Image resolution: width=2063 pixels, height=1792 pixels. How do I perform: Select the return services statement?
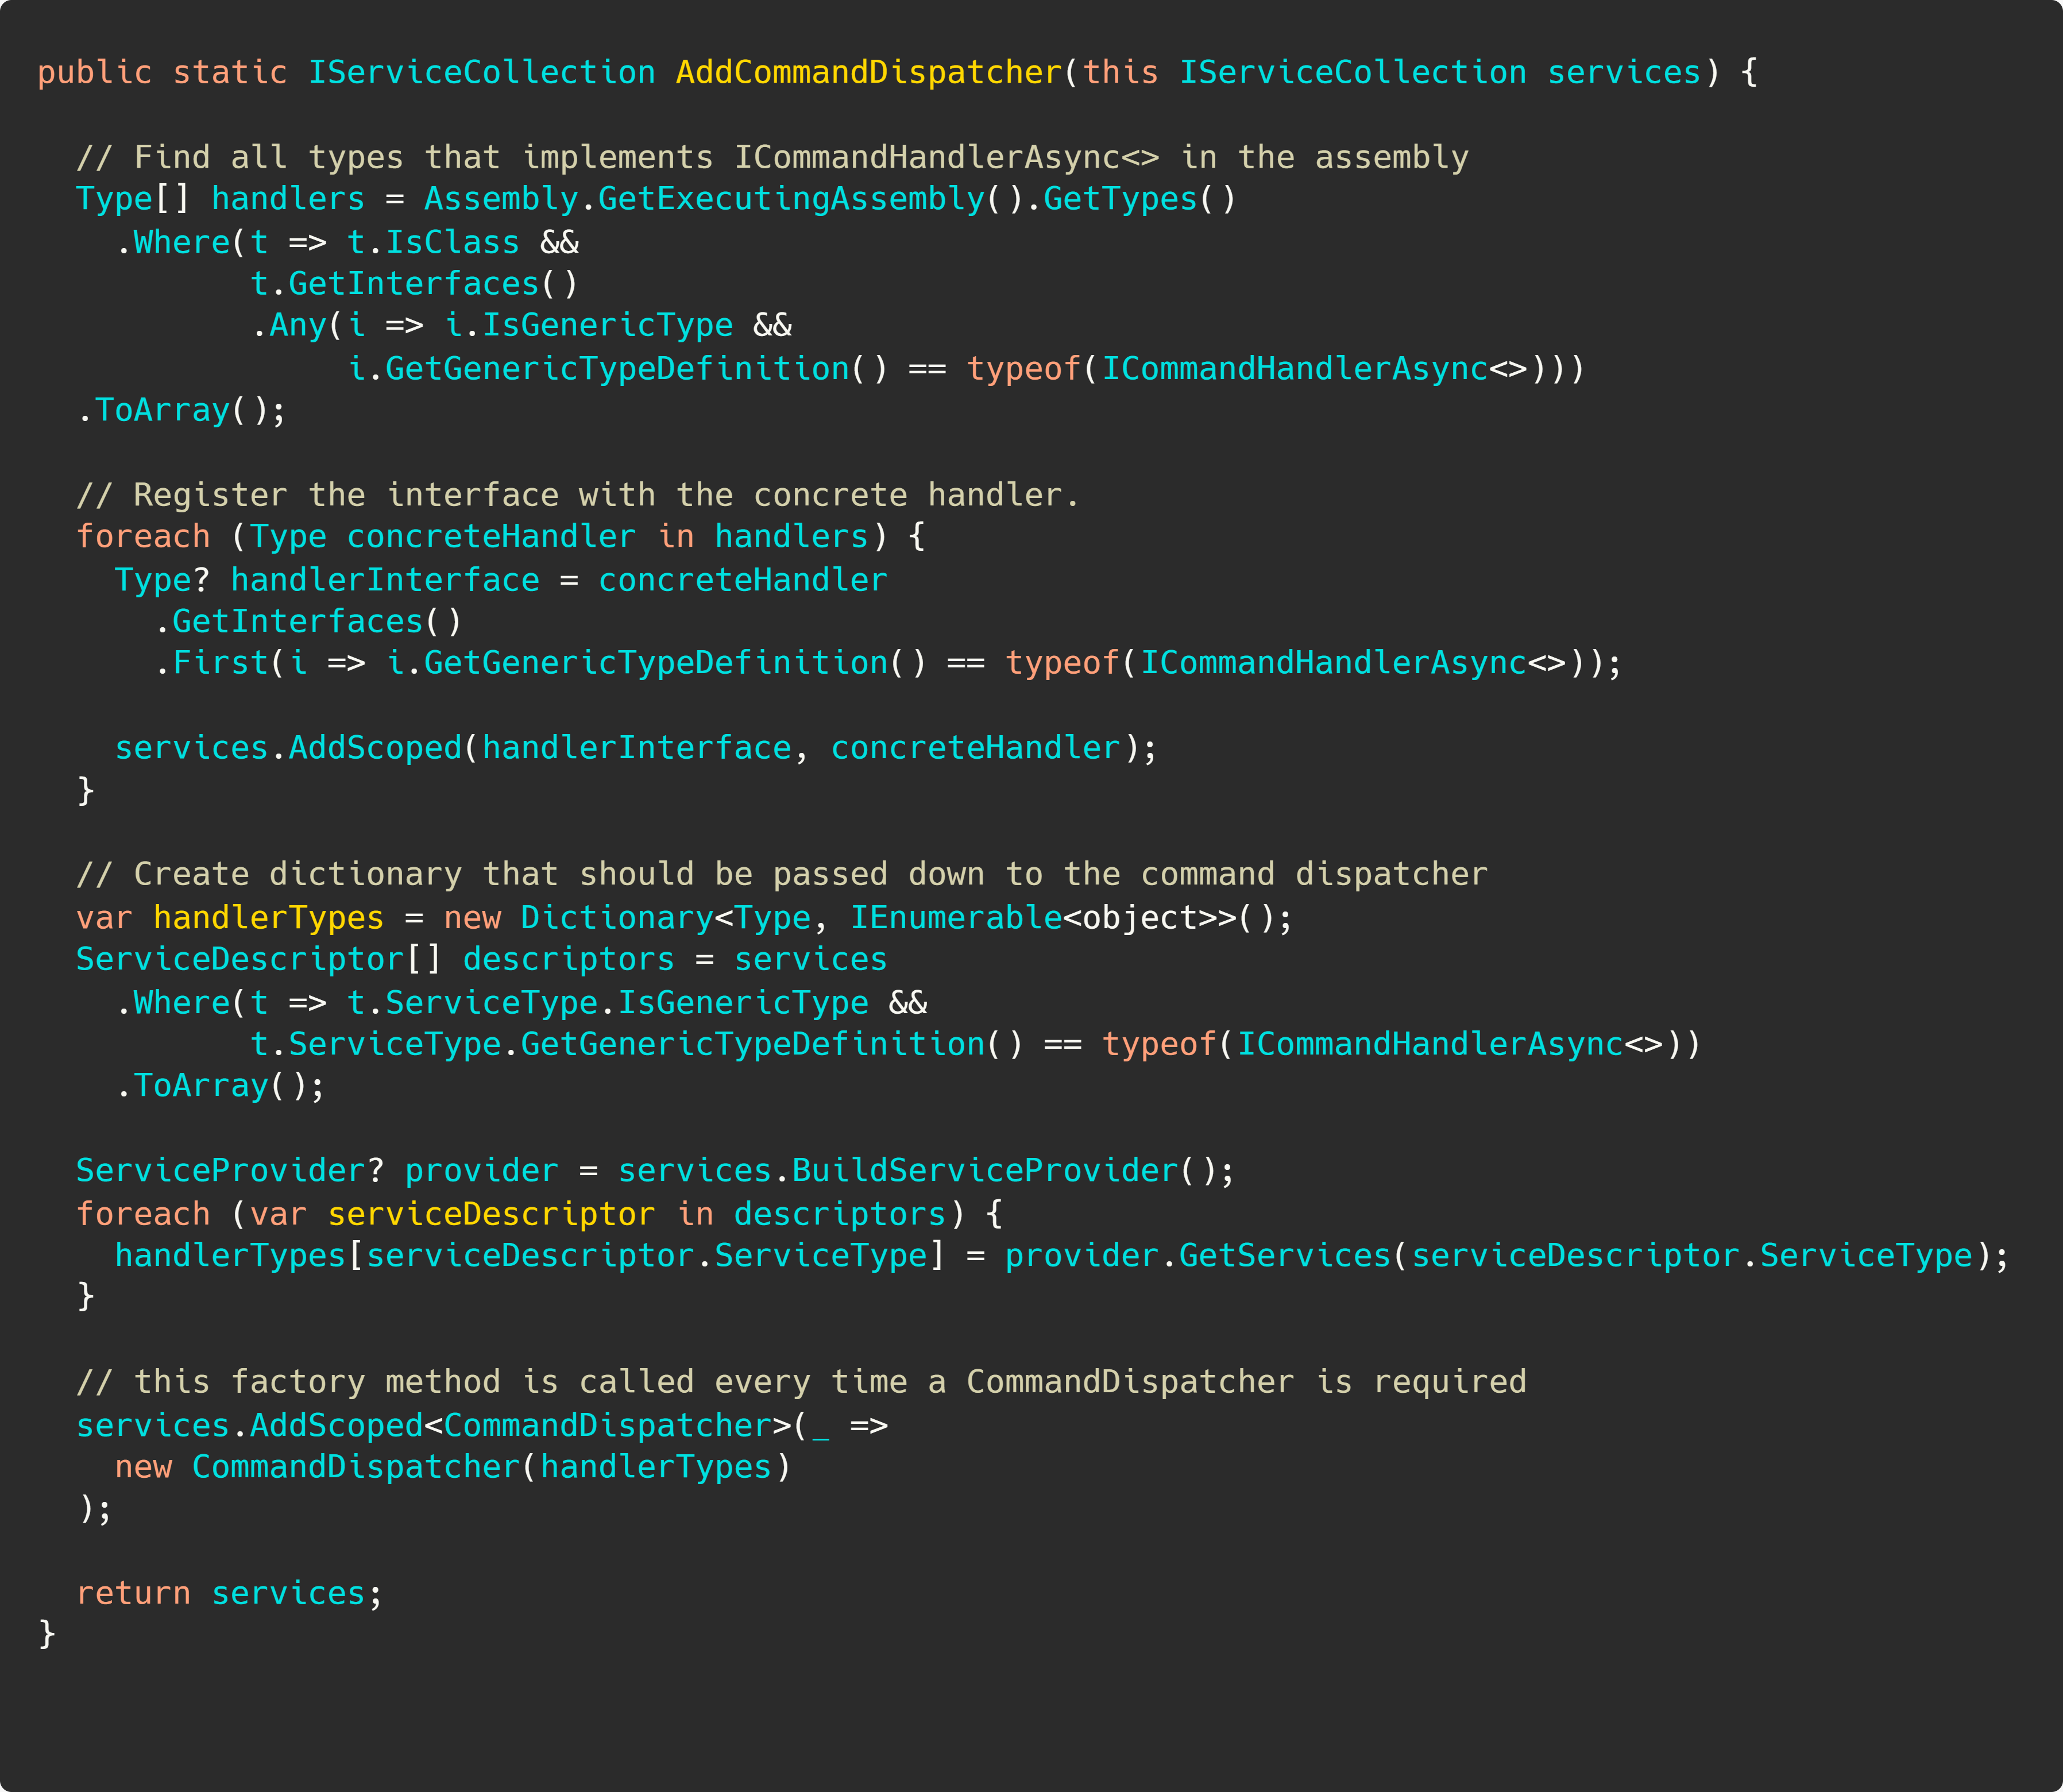[230, 1593]
